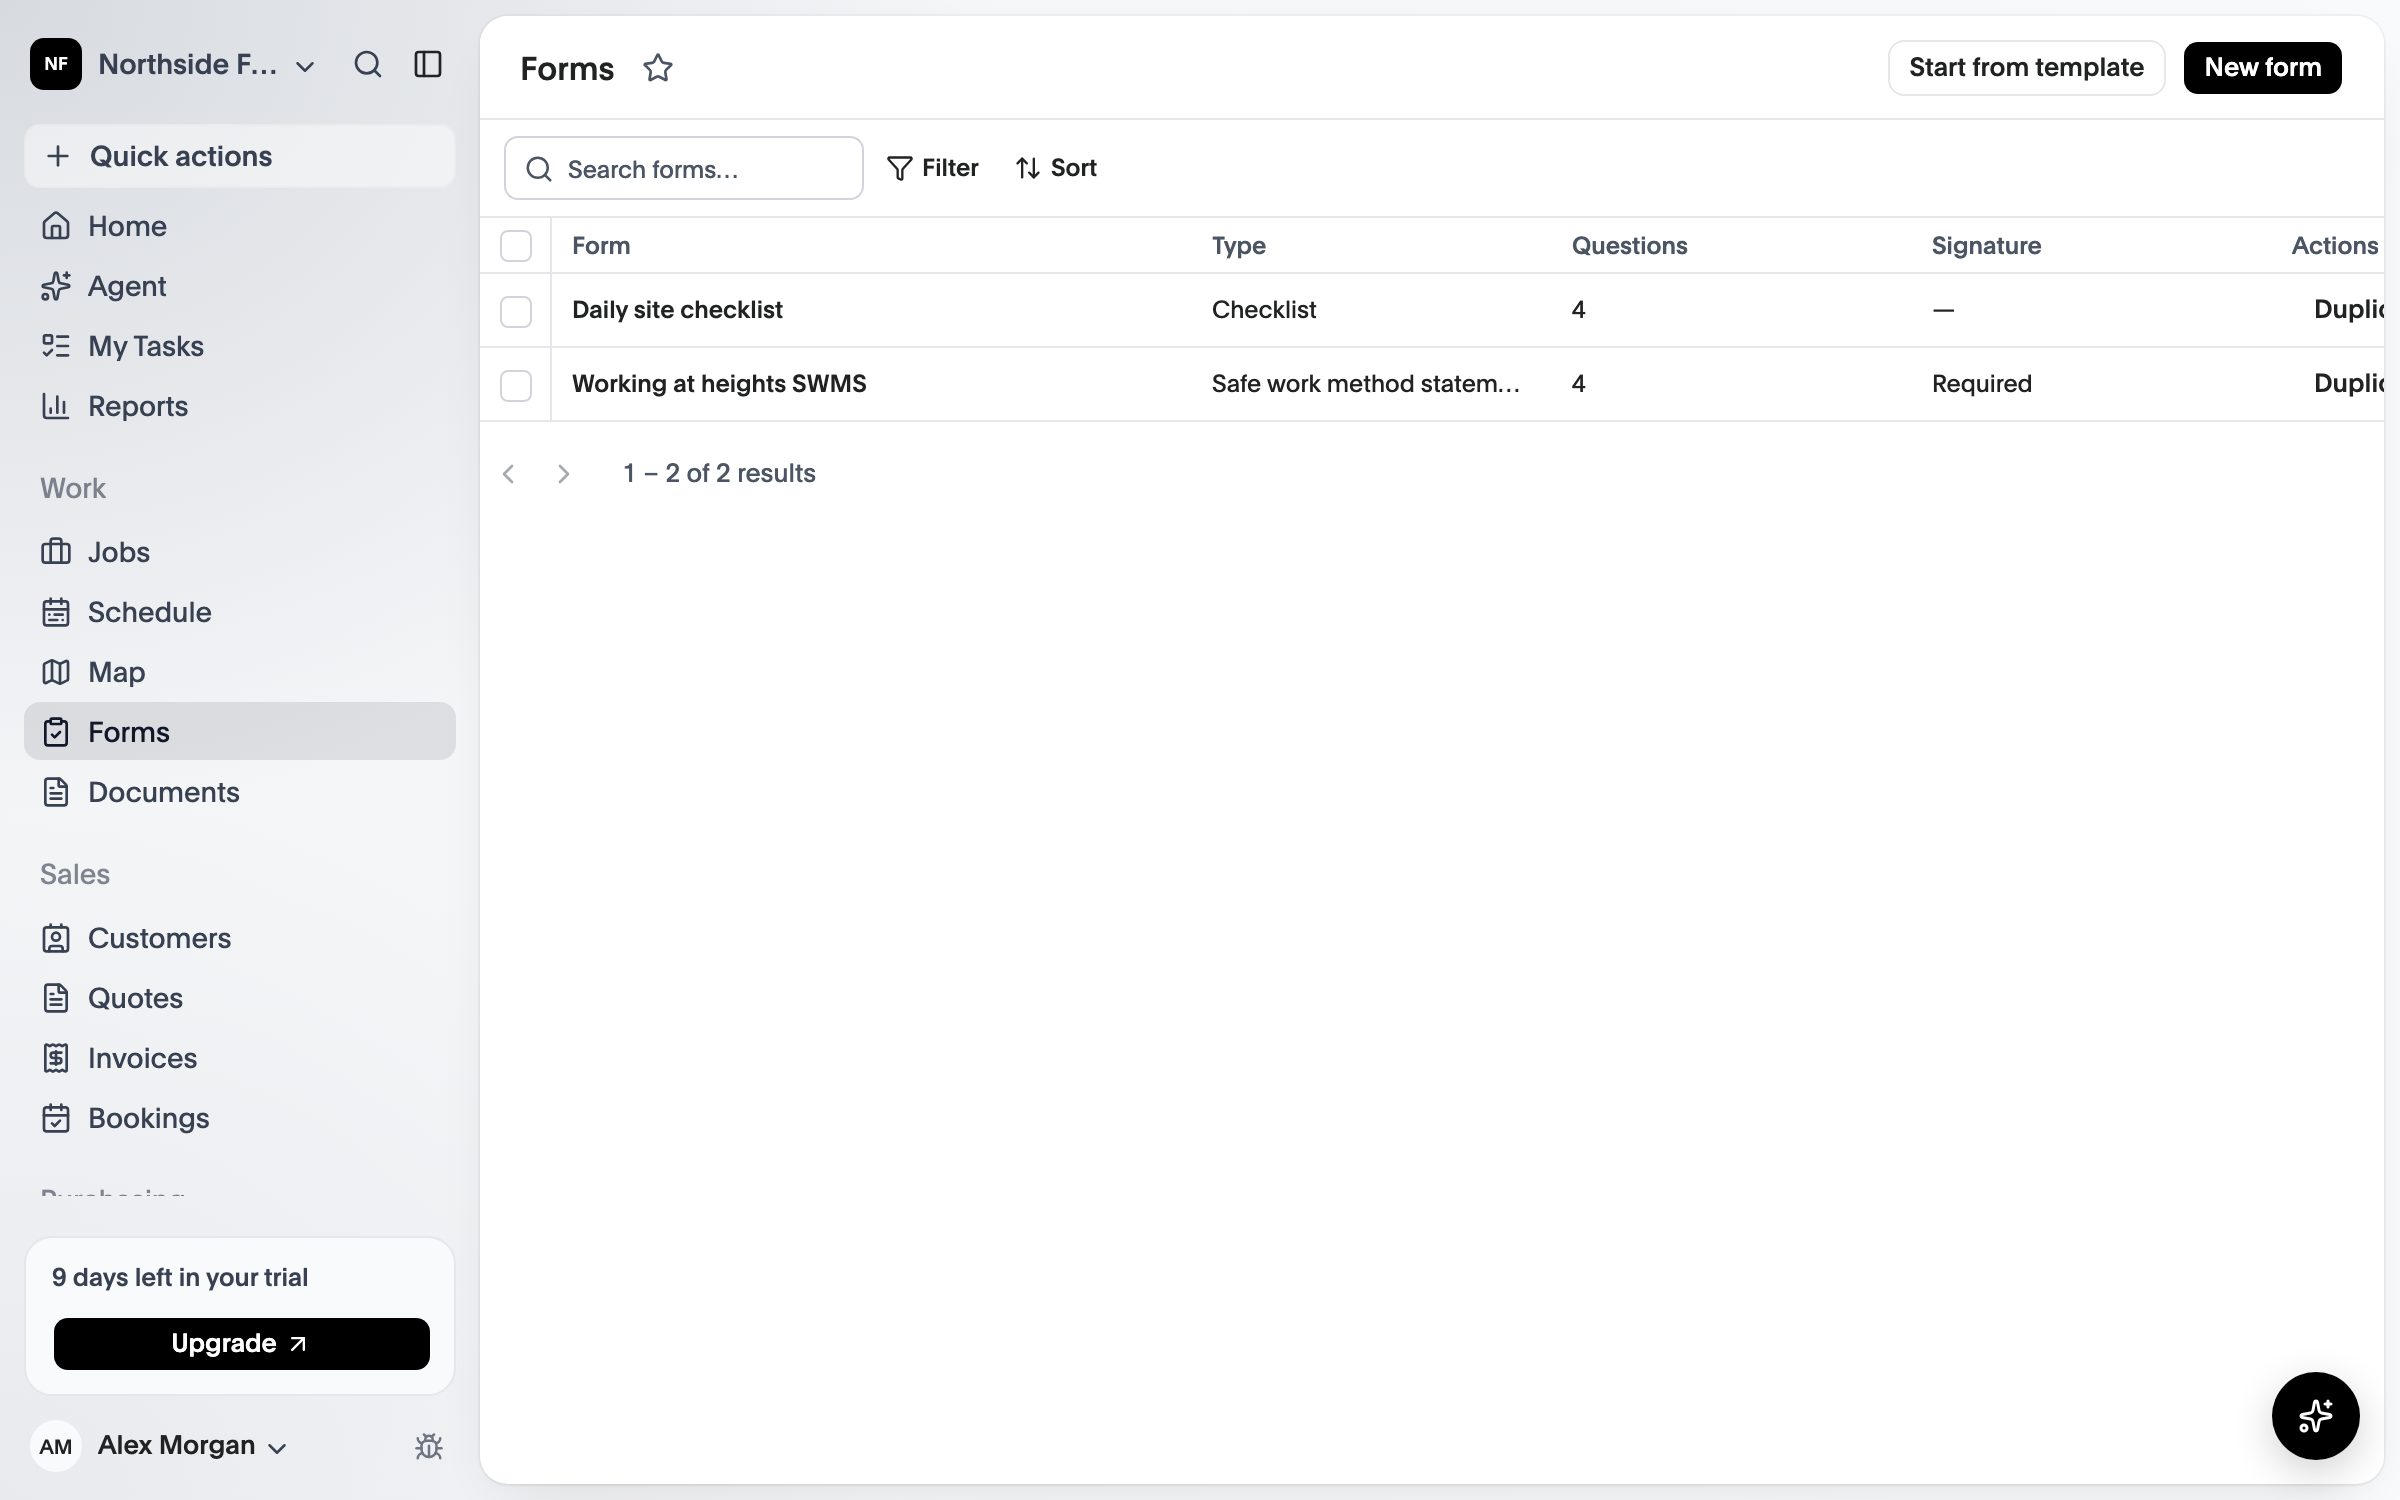Favorite the Forms page with the star
Screen dimensions: 2400x1500
658,68
